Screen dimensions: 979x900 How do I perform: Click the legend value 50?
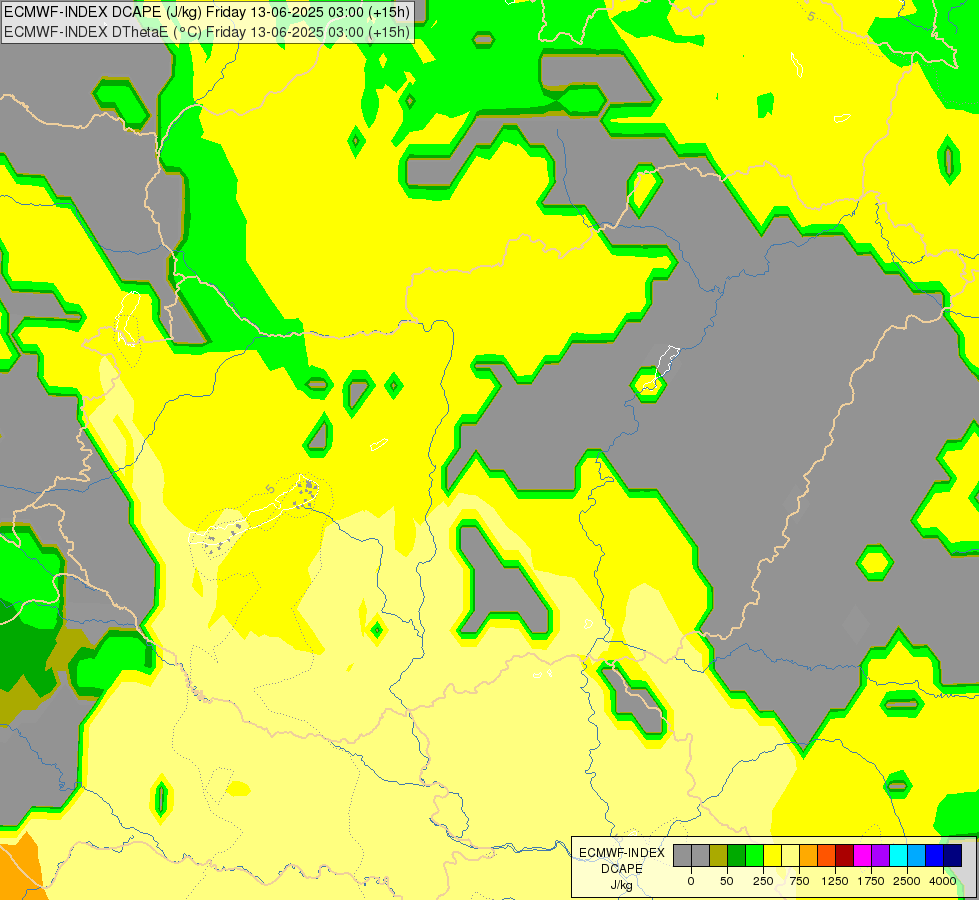[727, 881]
